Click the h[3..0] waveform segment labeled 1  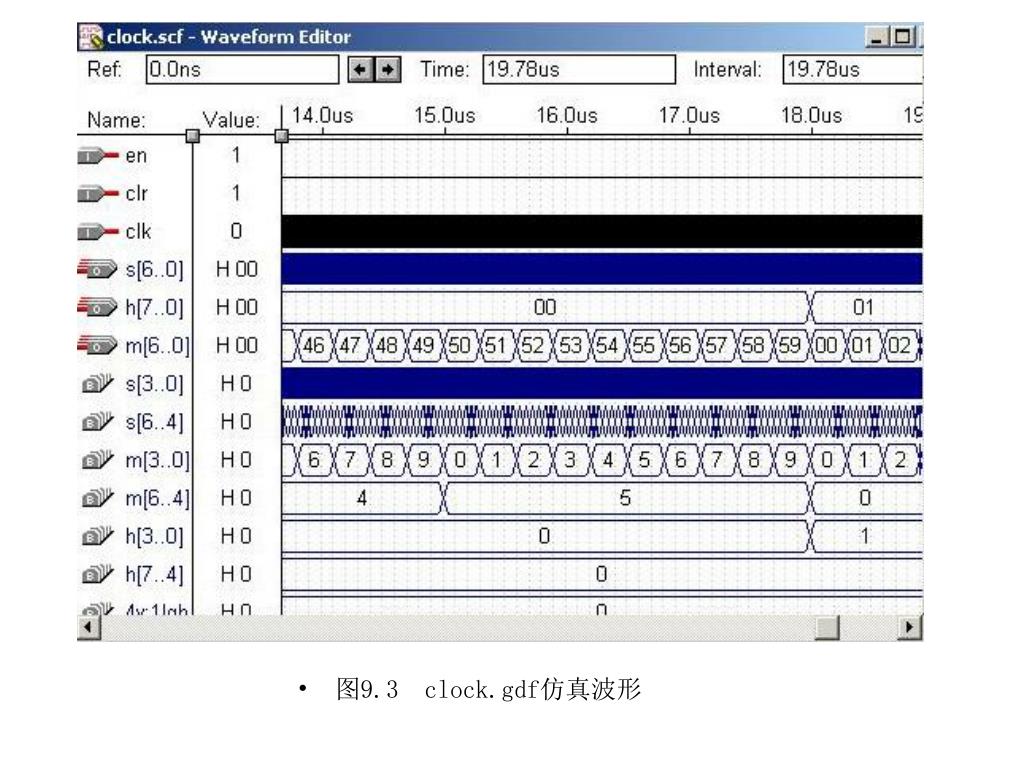[x=865, y=536]
